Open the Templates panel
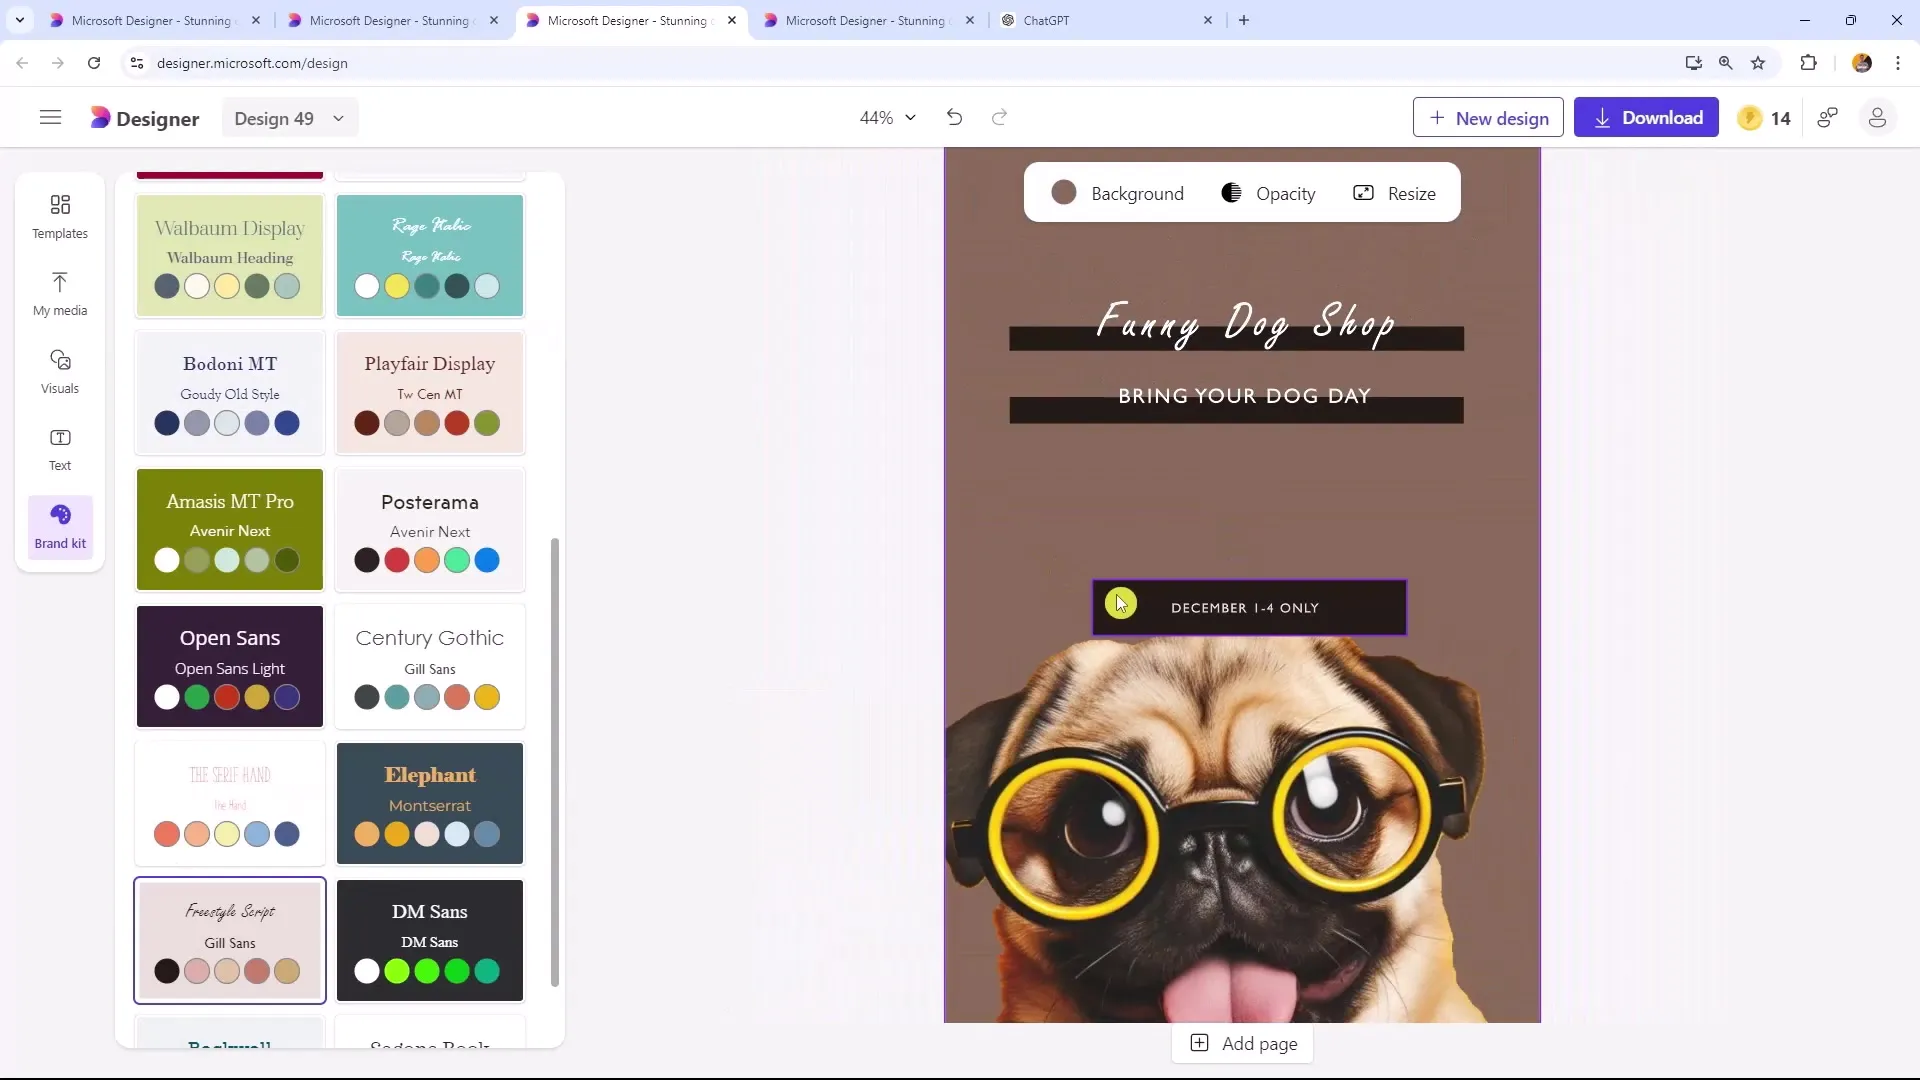Image resolution: width=1920 pixels, height=1080 pixels. tap(60, 217)
